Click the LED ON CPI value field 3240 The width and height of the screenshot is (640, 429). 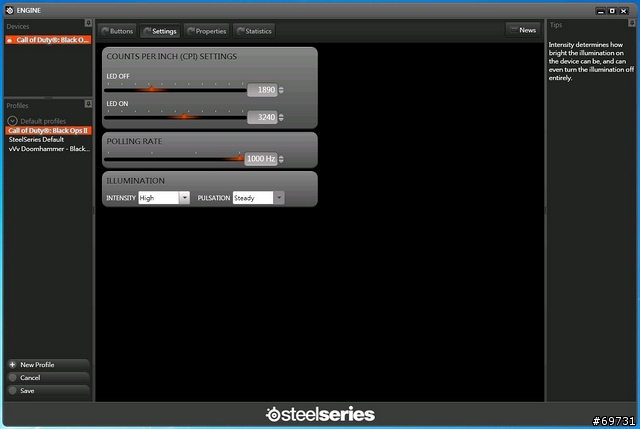[262, 118]
